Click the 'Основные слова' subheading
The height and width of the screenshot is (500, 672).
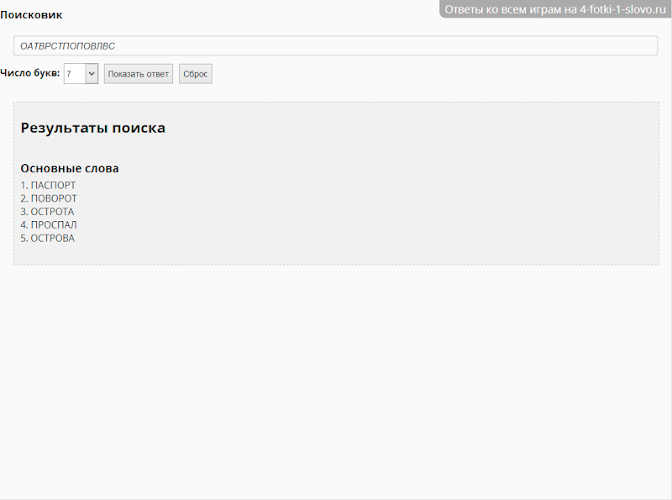69,168
